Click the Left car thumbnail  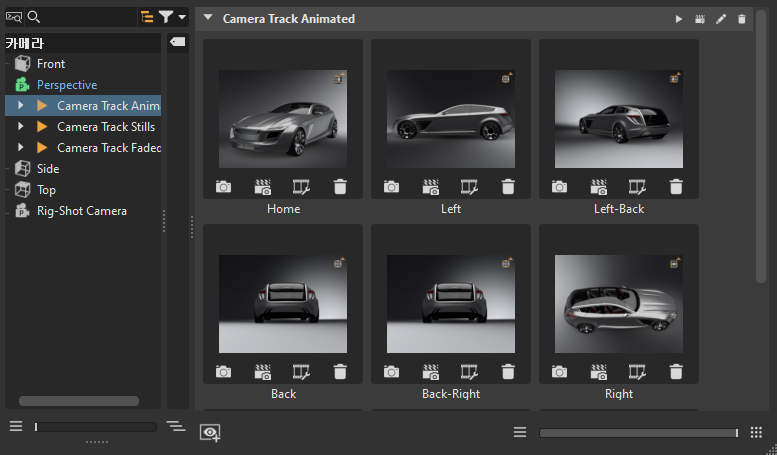[451, 119]
